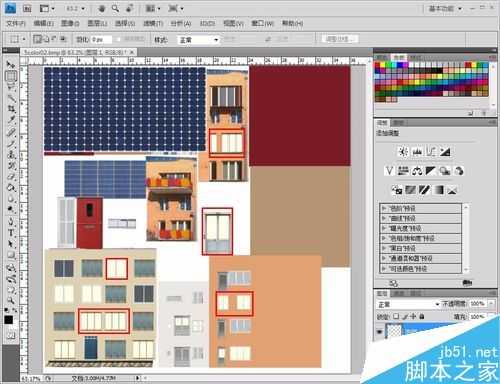
Task: Add Black & White adjustment
Action: point(431,171)
